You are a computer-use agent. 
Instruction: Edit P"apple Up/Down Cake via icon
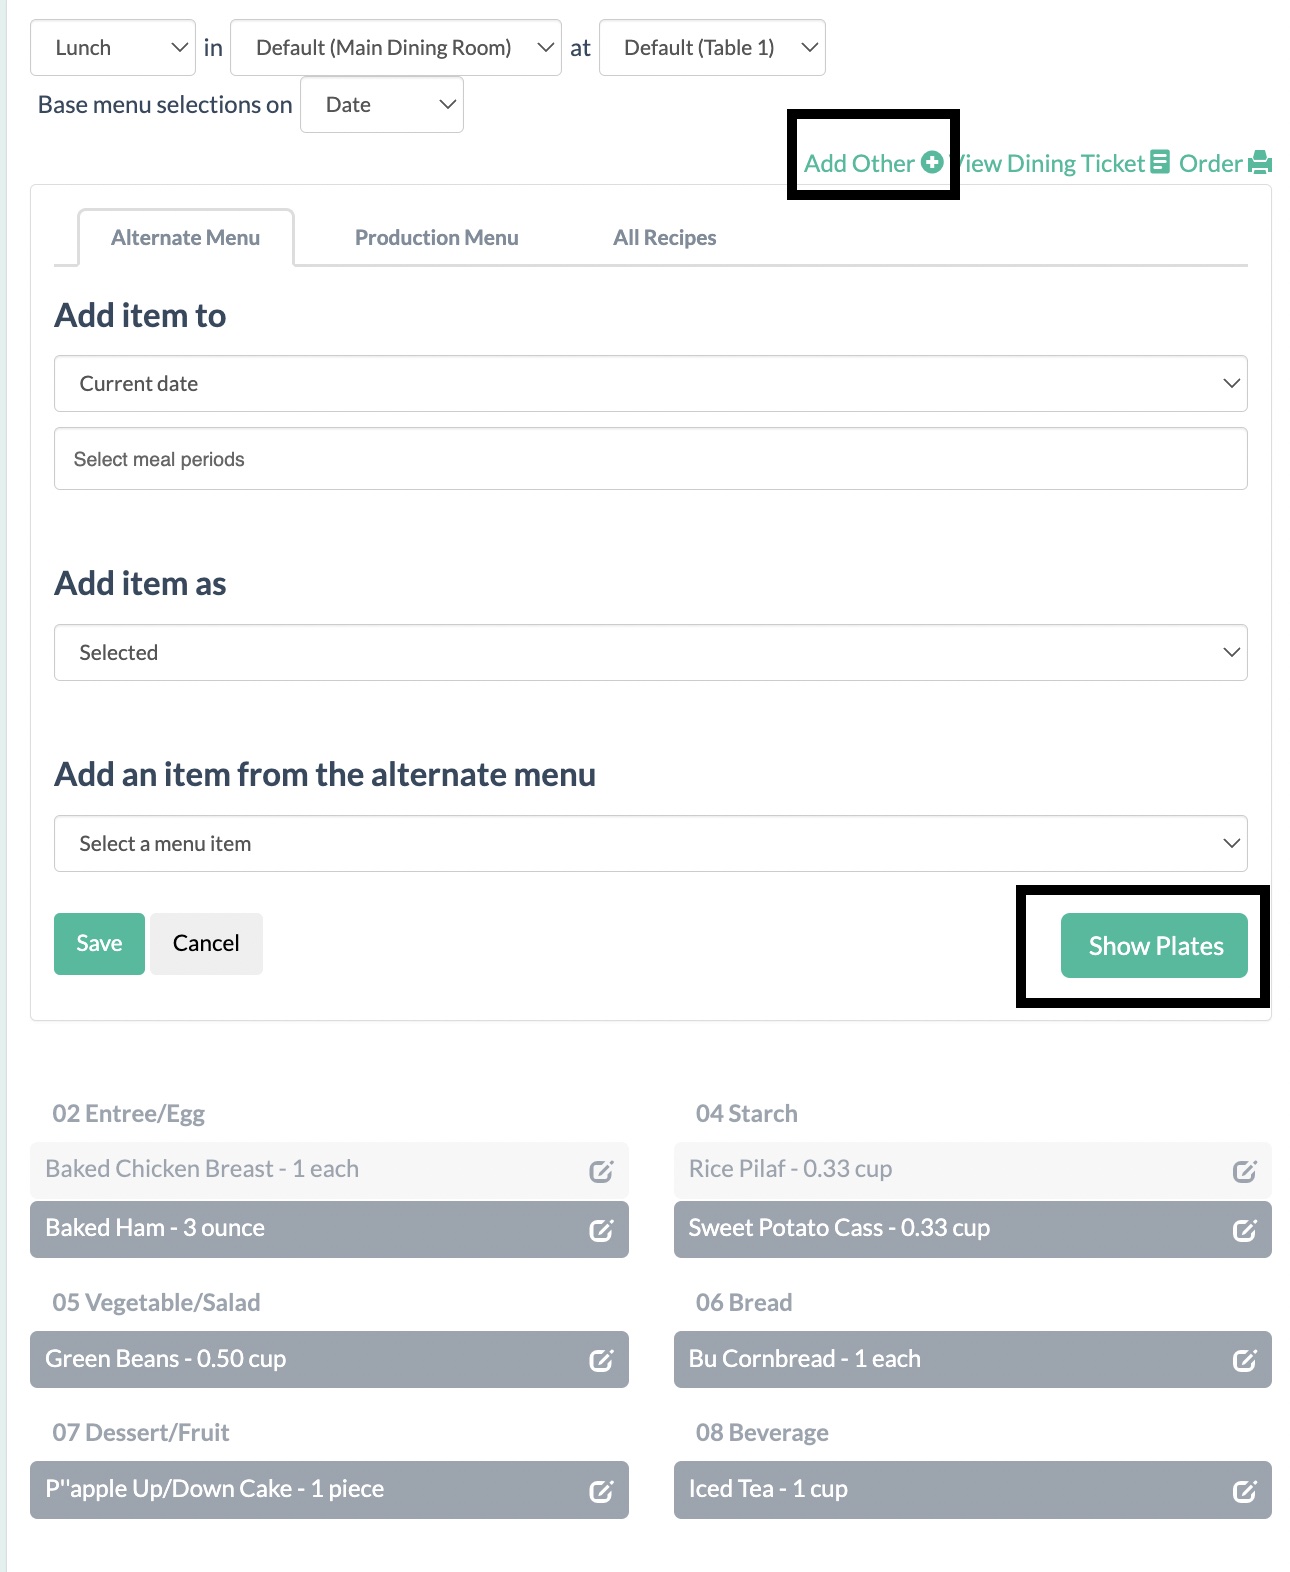600,1491
